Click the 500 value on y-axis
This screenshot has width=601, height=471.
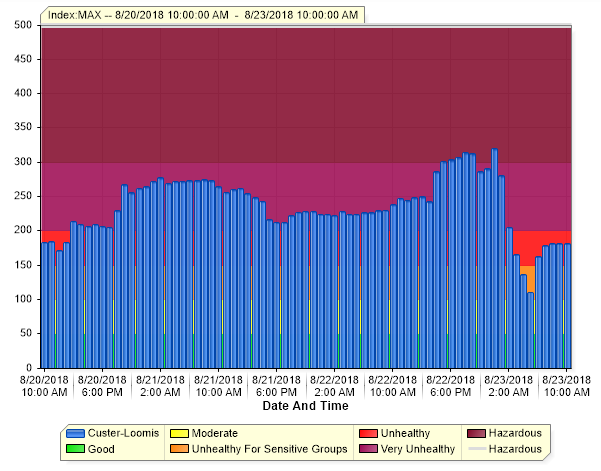tap(22, 25)
